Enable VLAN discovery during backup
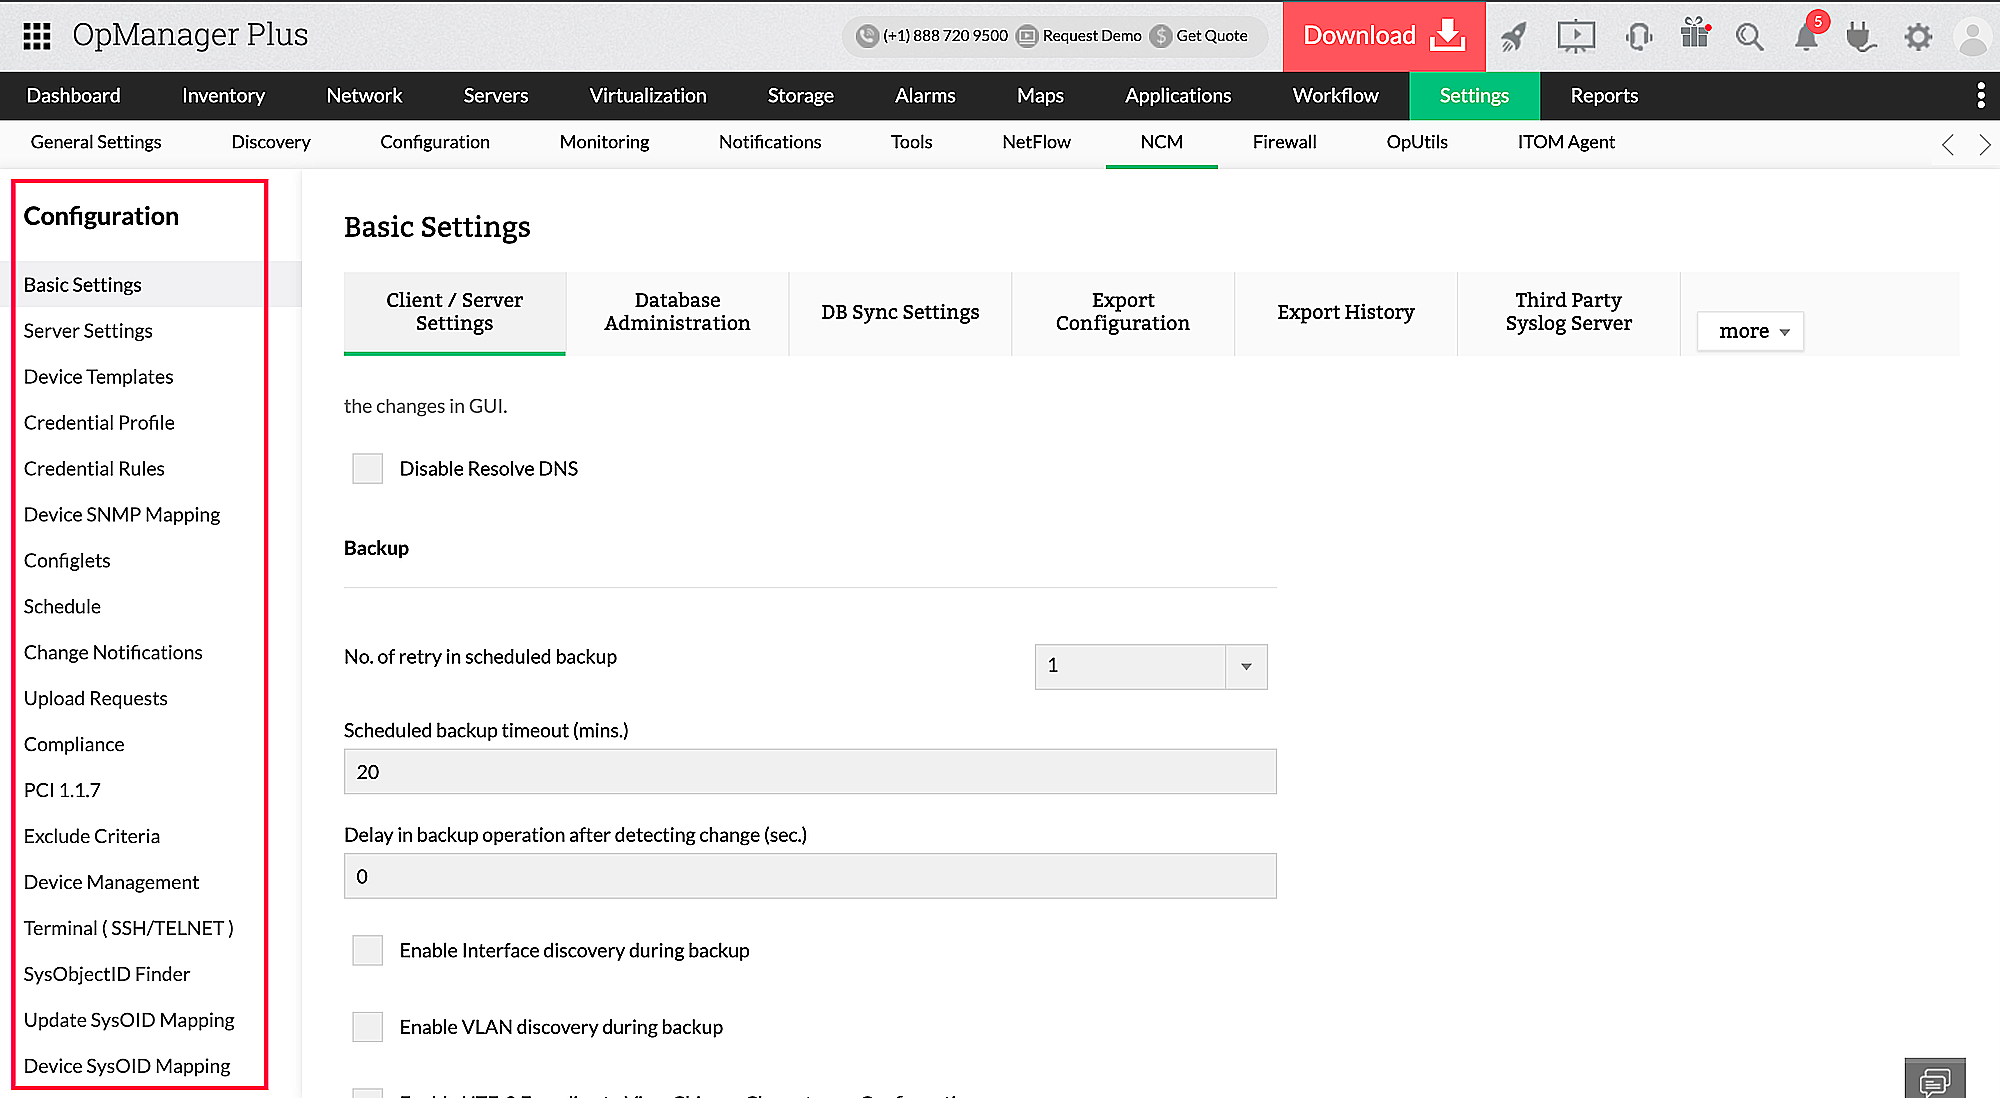The image size is (2000, 1098). click(367, 1026)
